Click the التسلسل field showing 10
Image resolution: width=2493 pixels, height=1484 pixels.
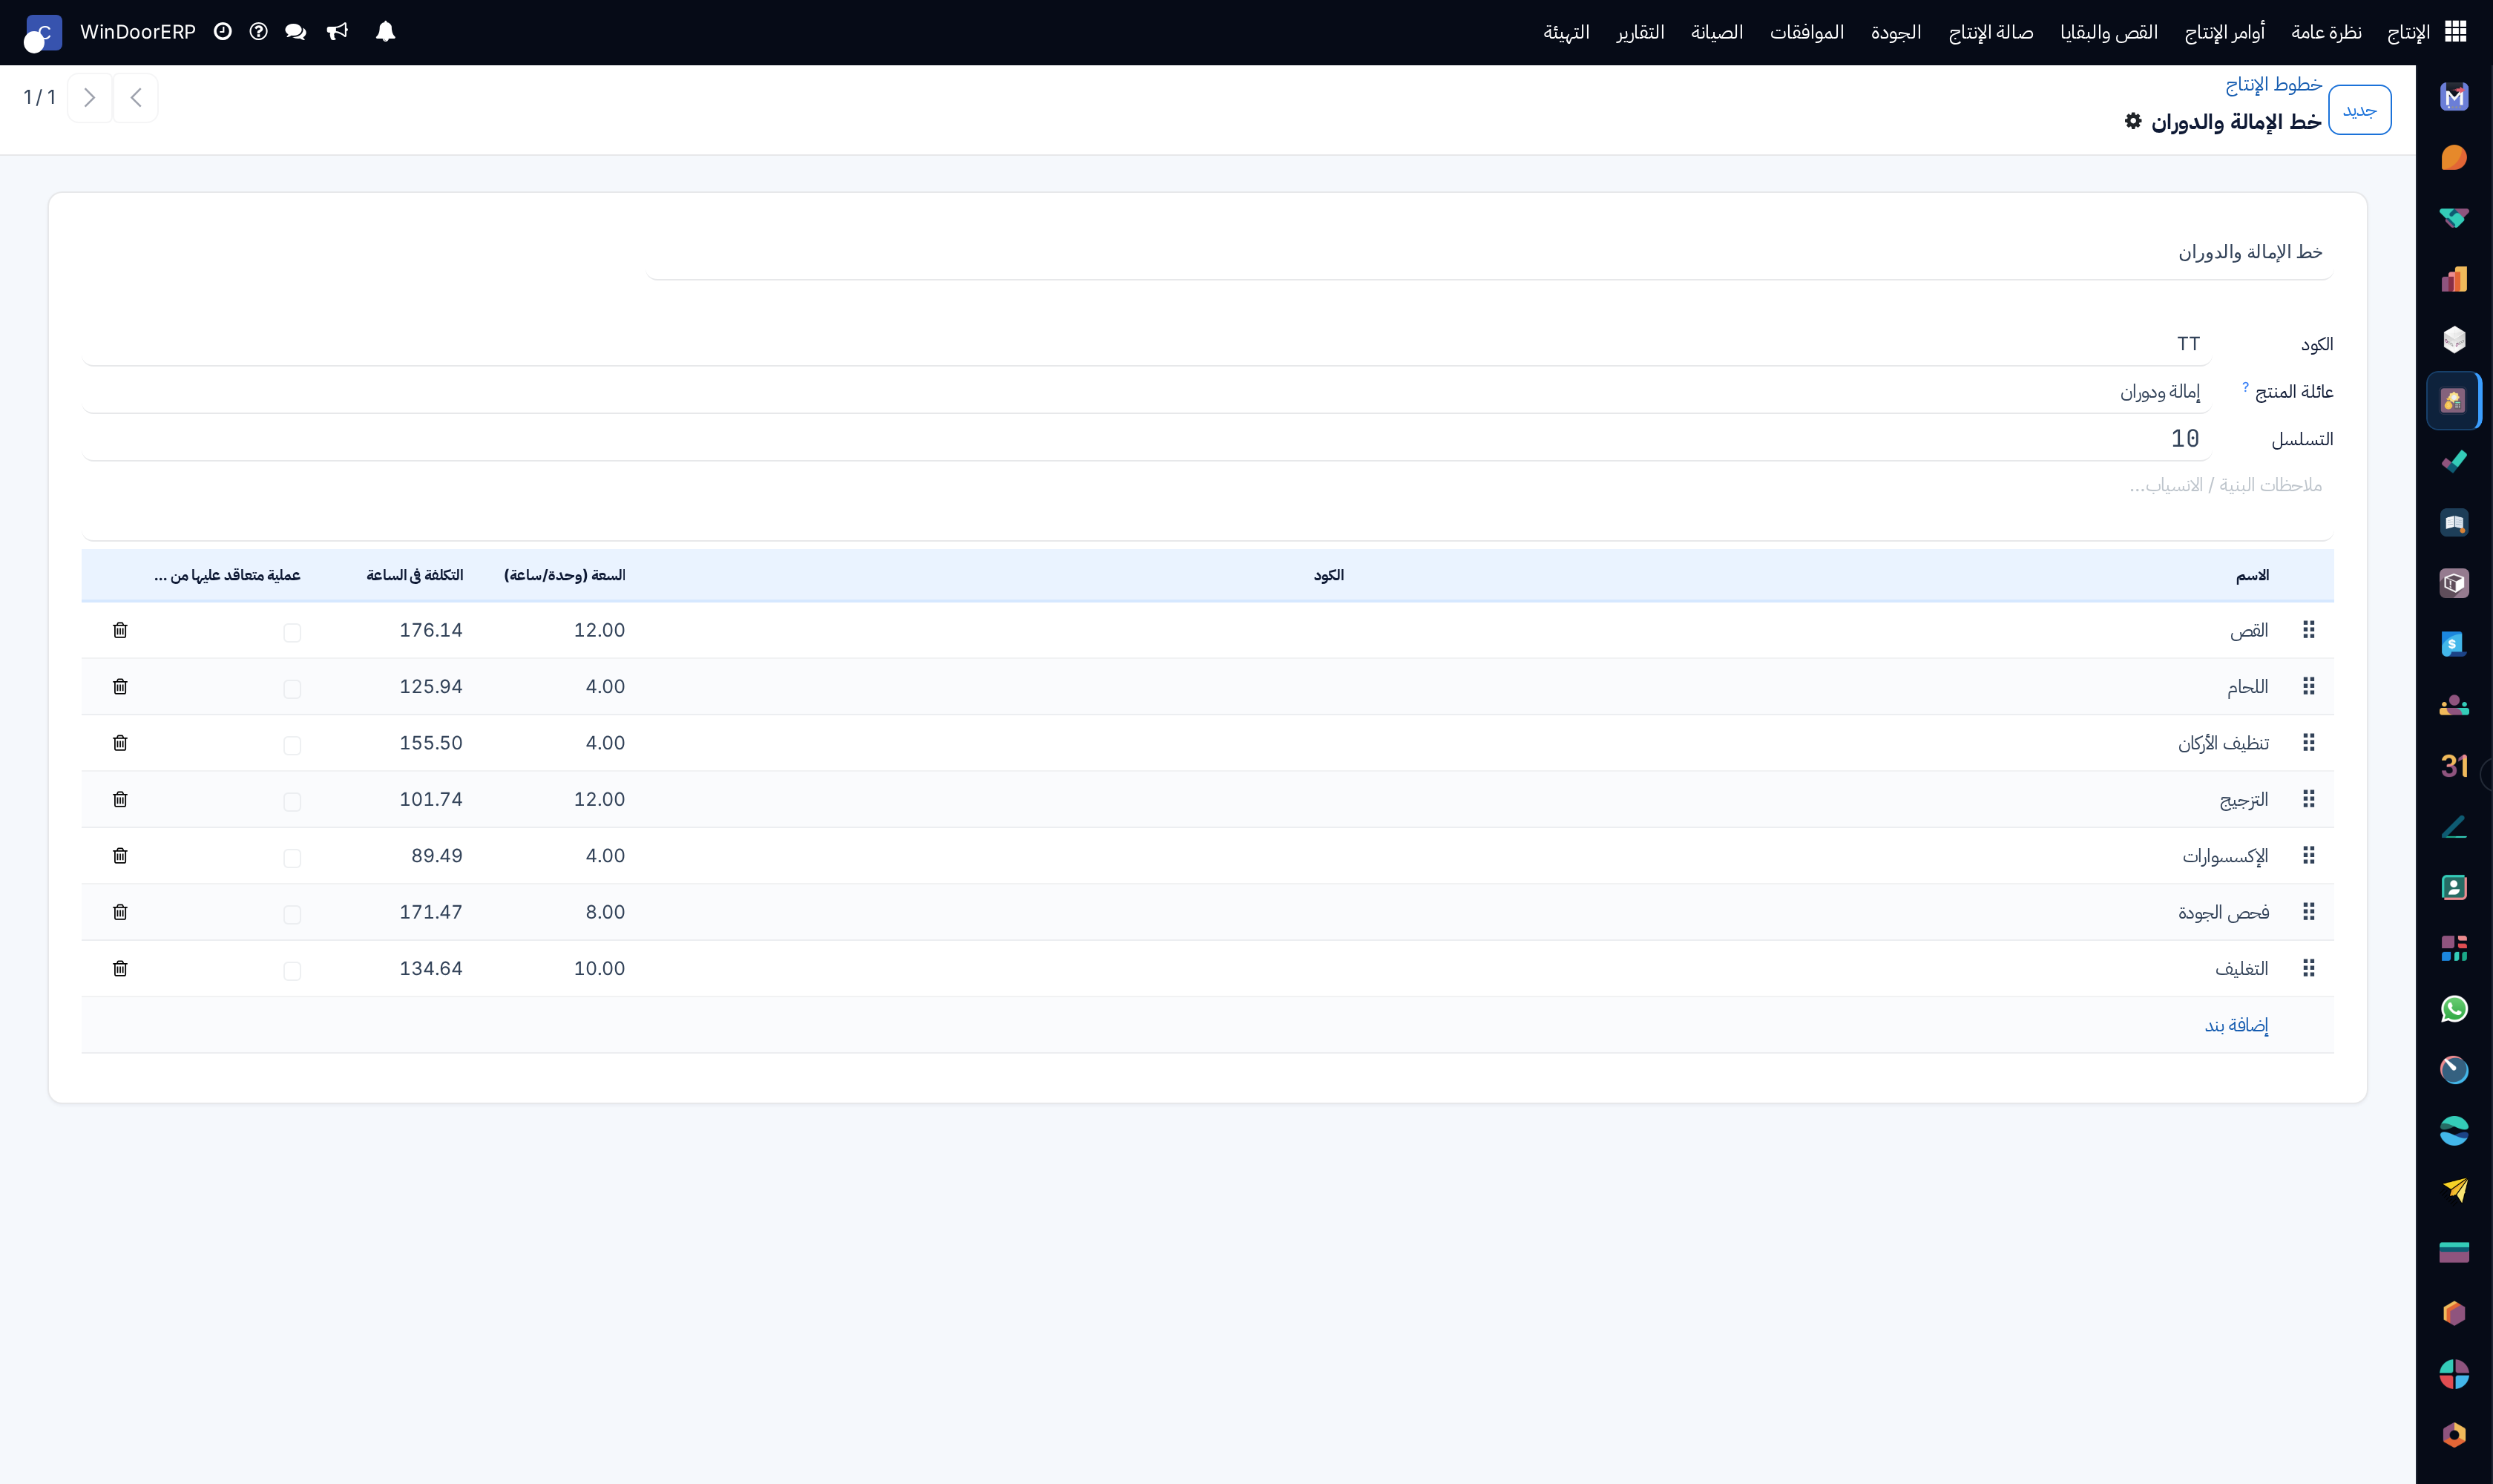(x=1146, y=439)
